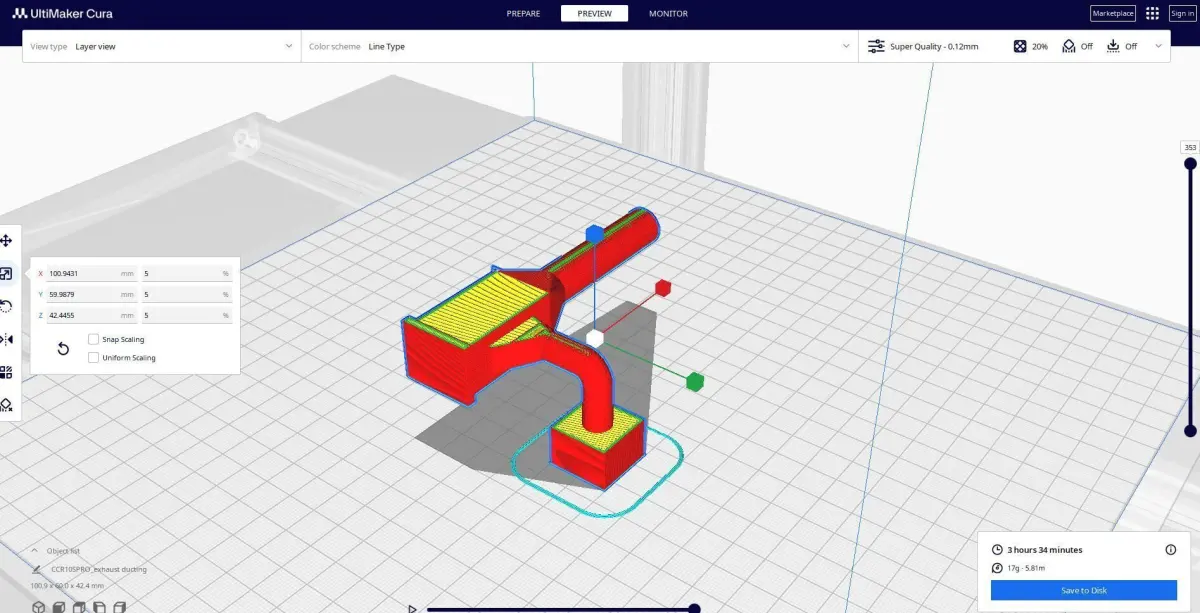Switch to top view cube icon

tap(79, 606)
